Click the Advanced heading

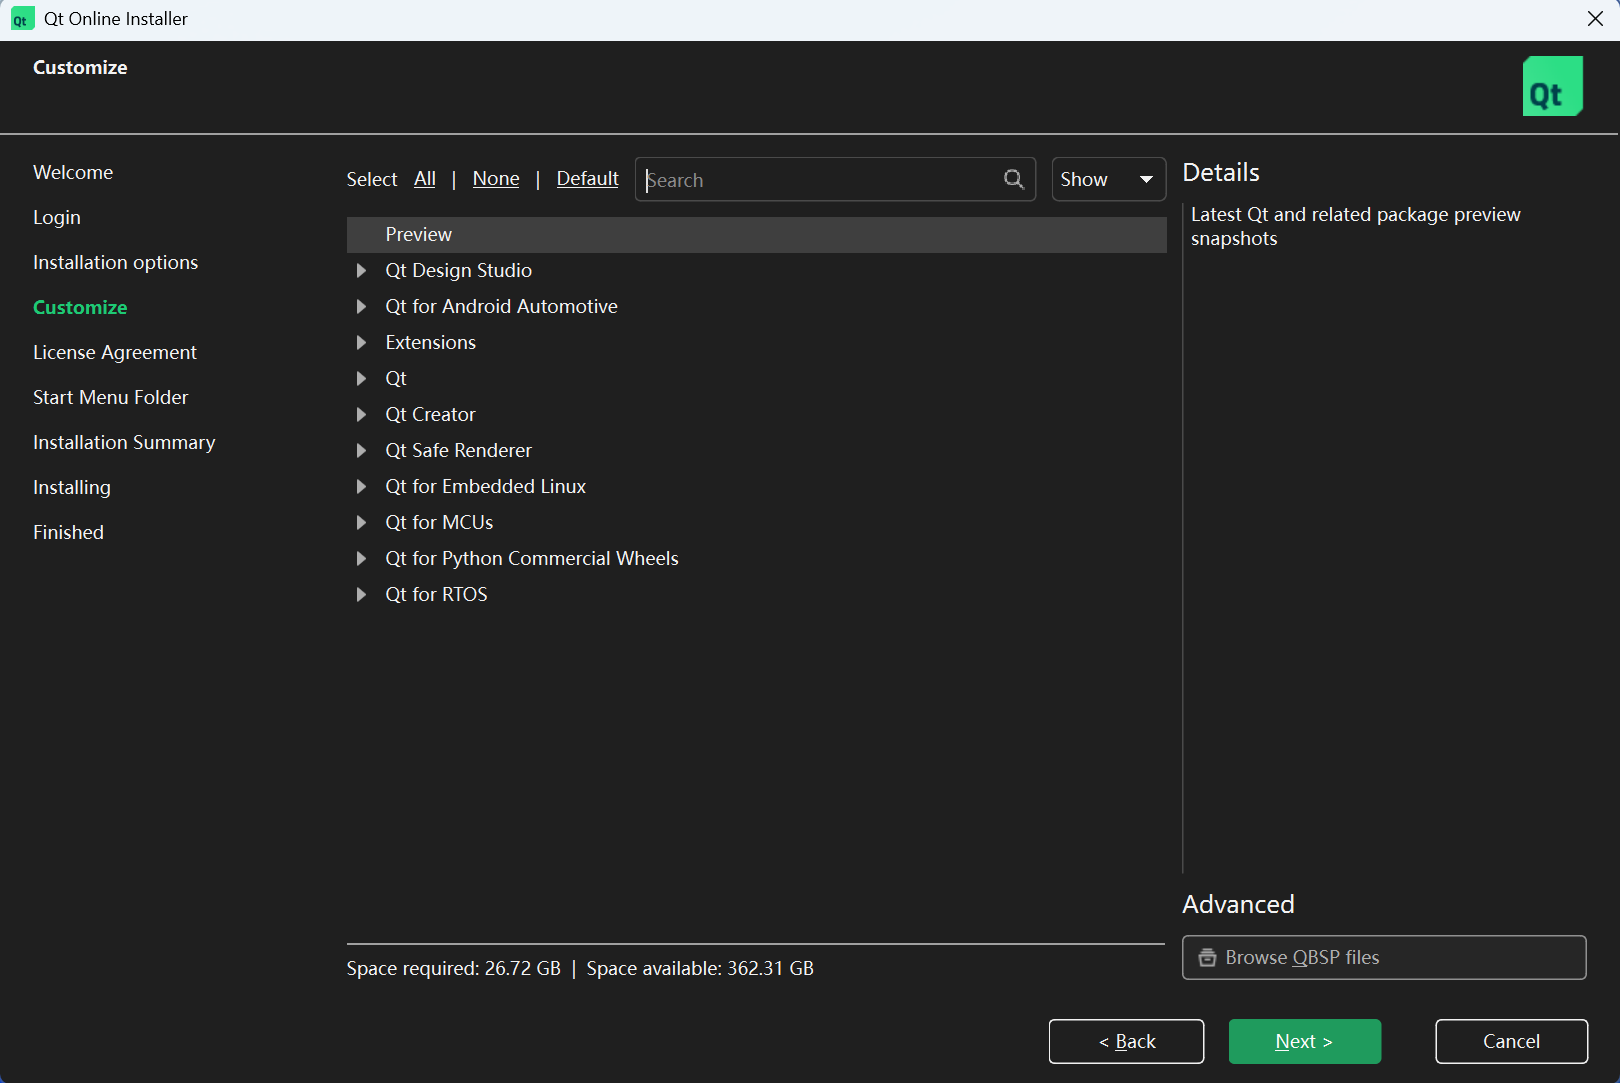tap(1238, 904)
